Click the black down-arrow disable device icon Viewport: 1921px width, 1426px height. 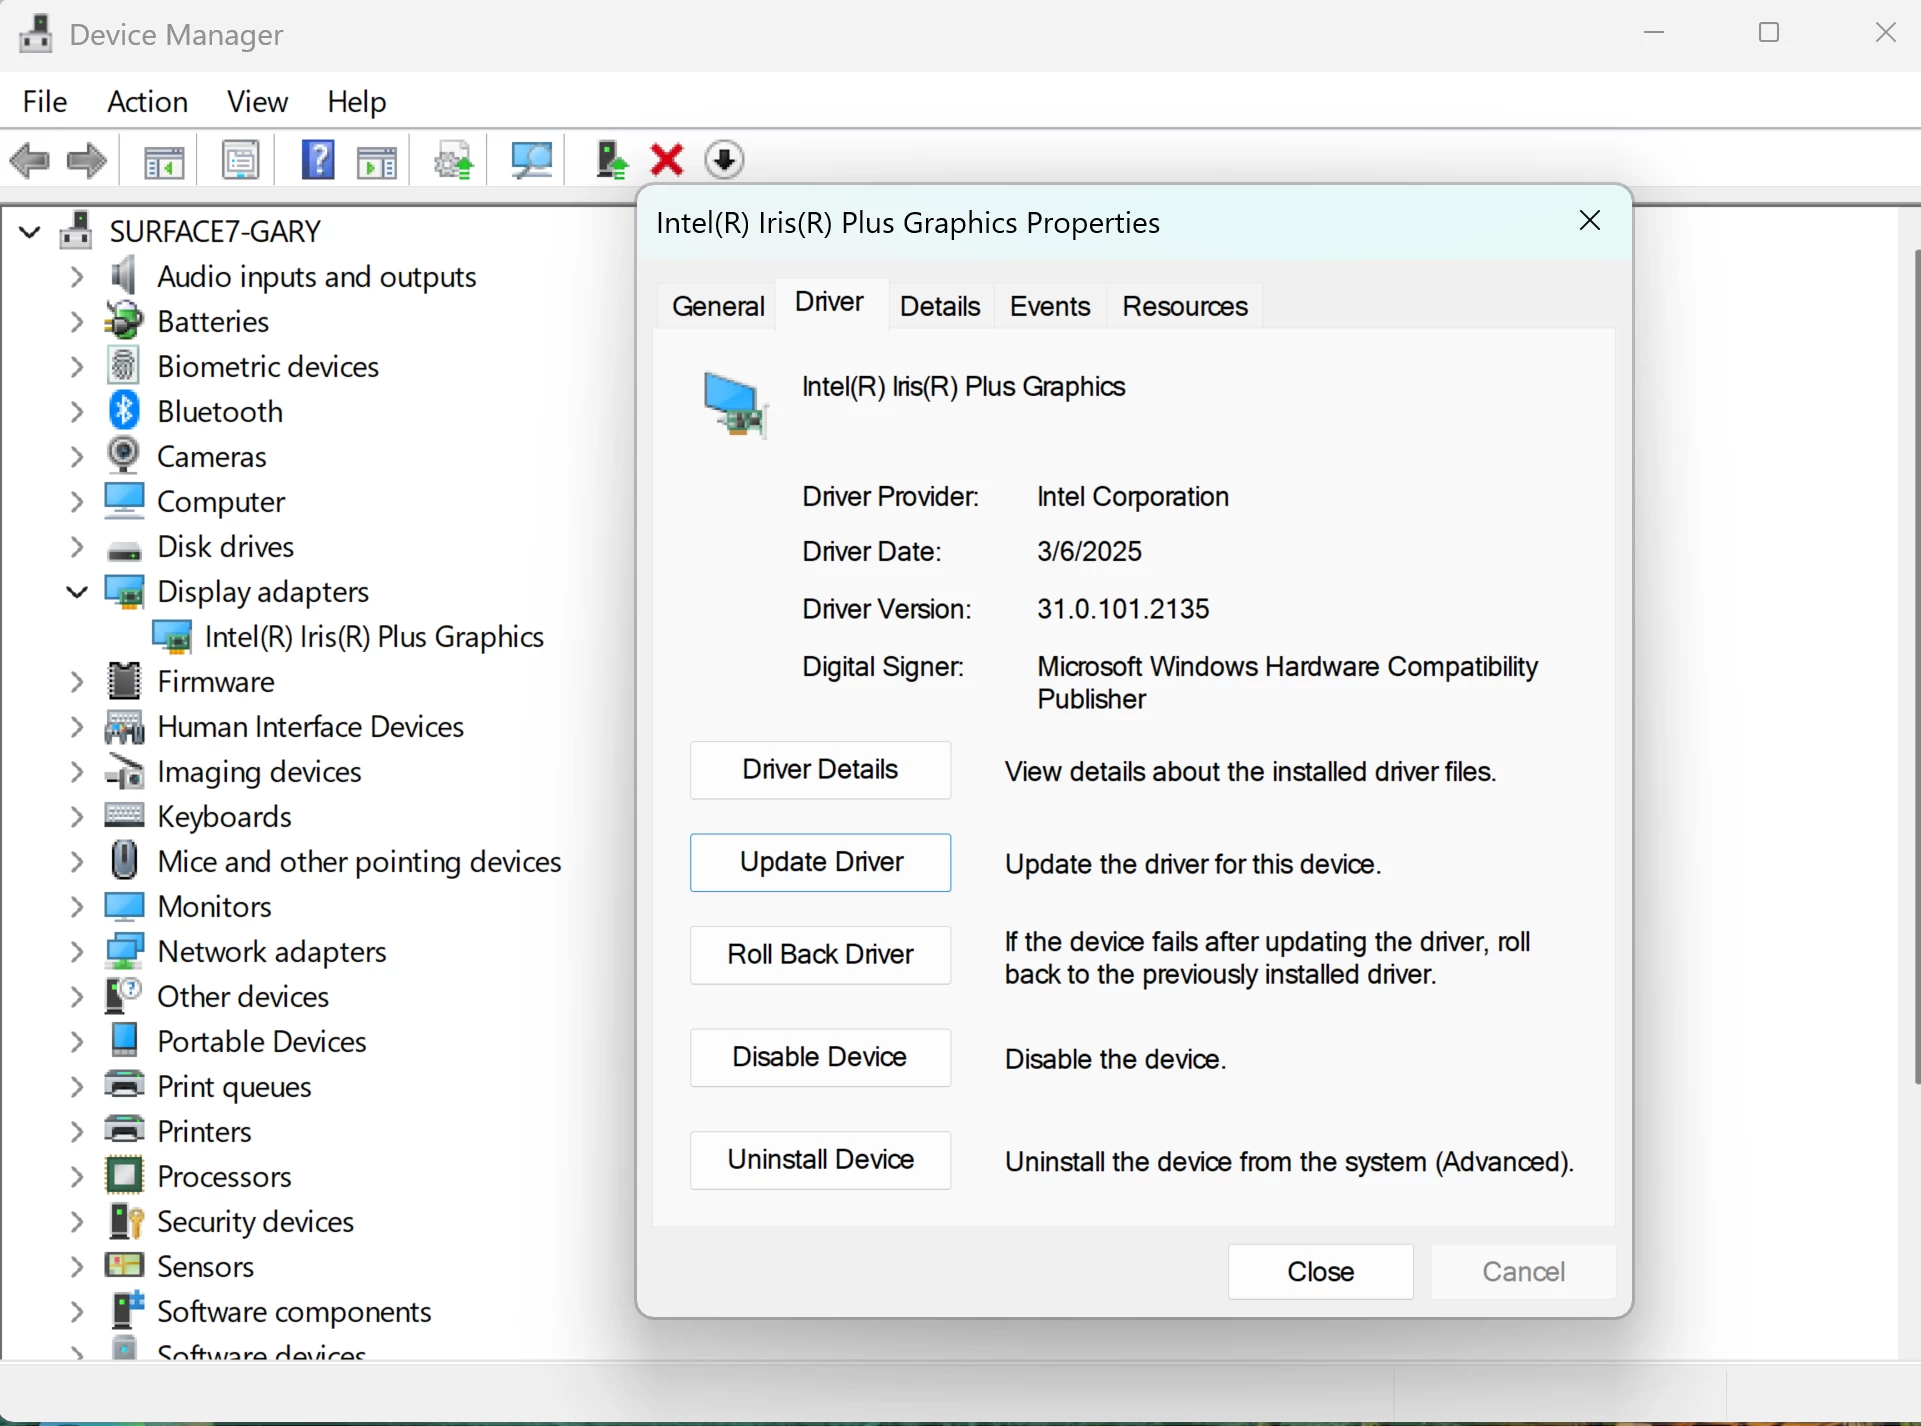coord(724,160)
